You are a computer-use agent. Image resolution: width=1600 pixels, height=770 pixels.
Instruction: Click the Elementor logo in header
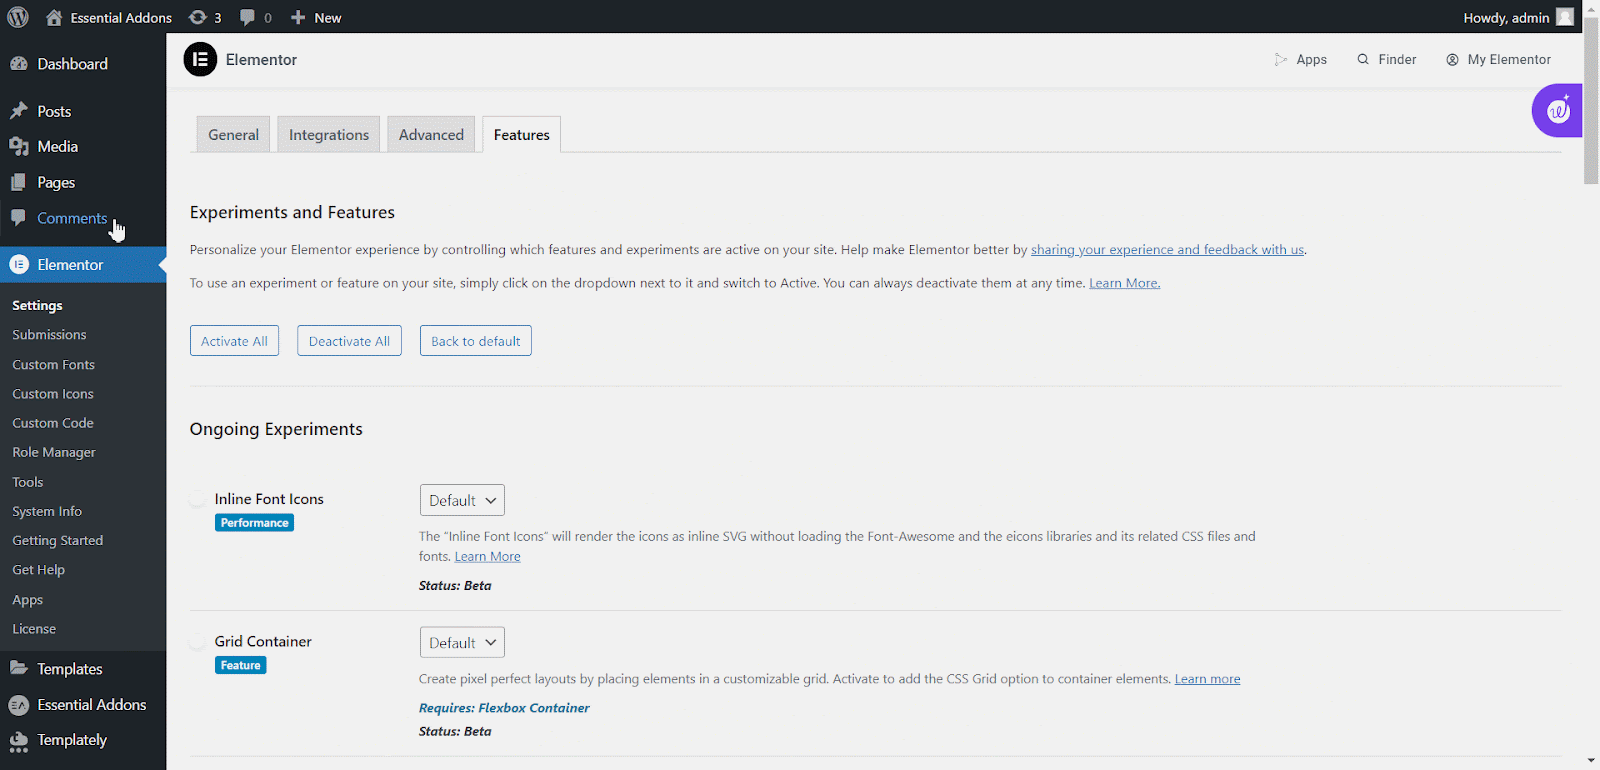coord(200,60)
